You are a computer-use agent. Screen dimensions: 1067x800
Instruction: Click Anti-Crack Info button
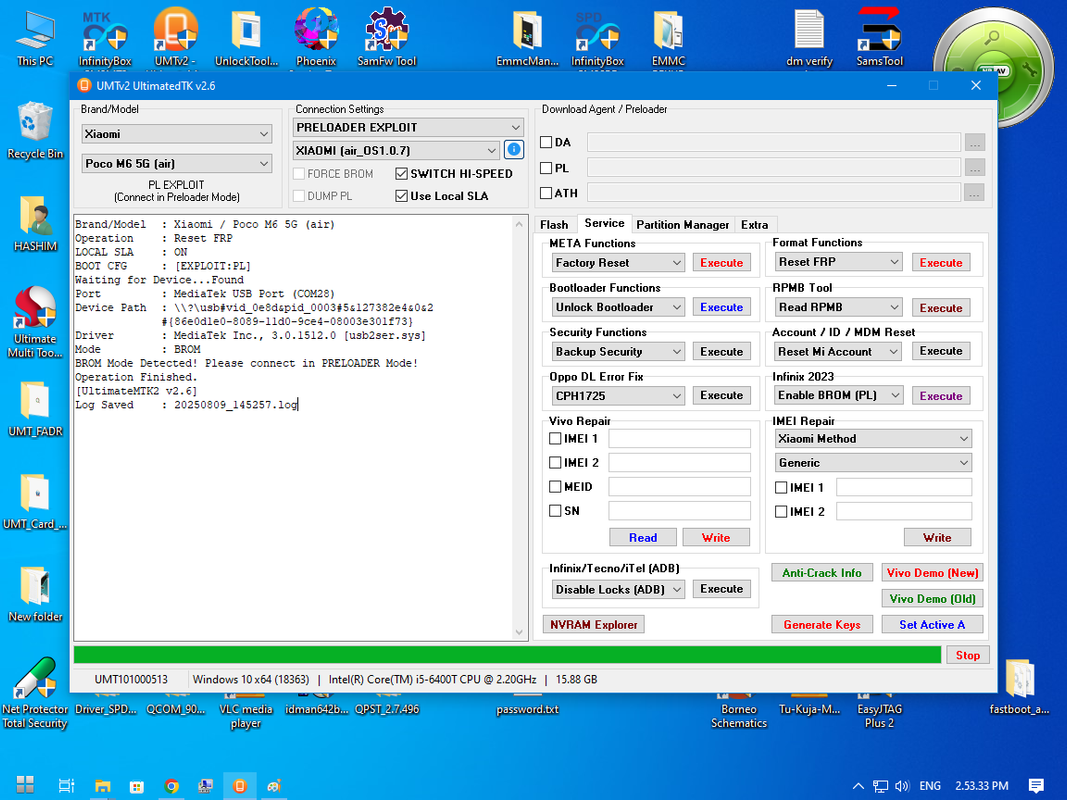click(822, 573)
